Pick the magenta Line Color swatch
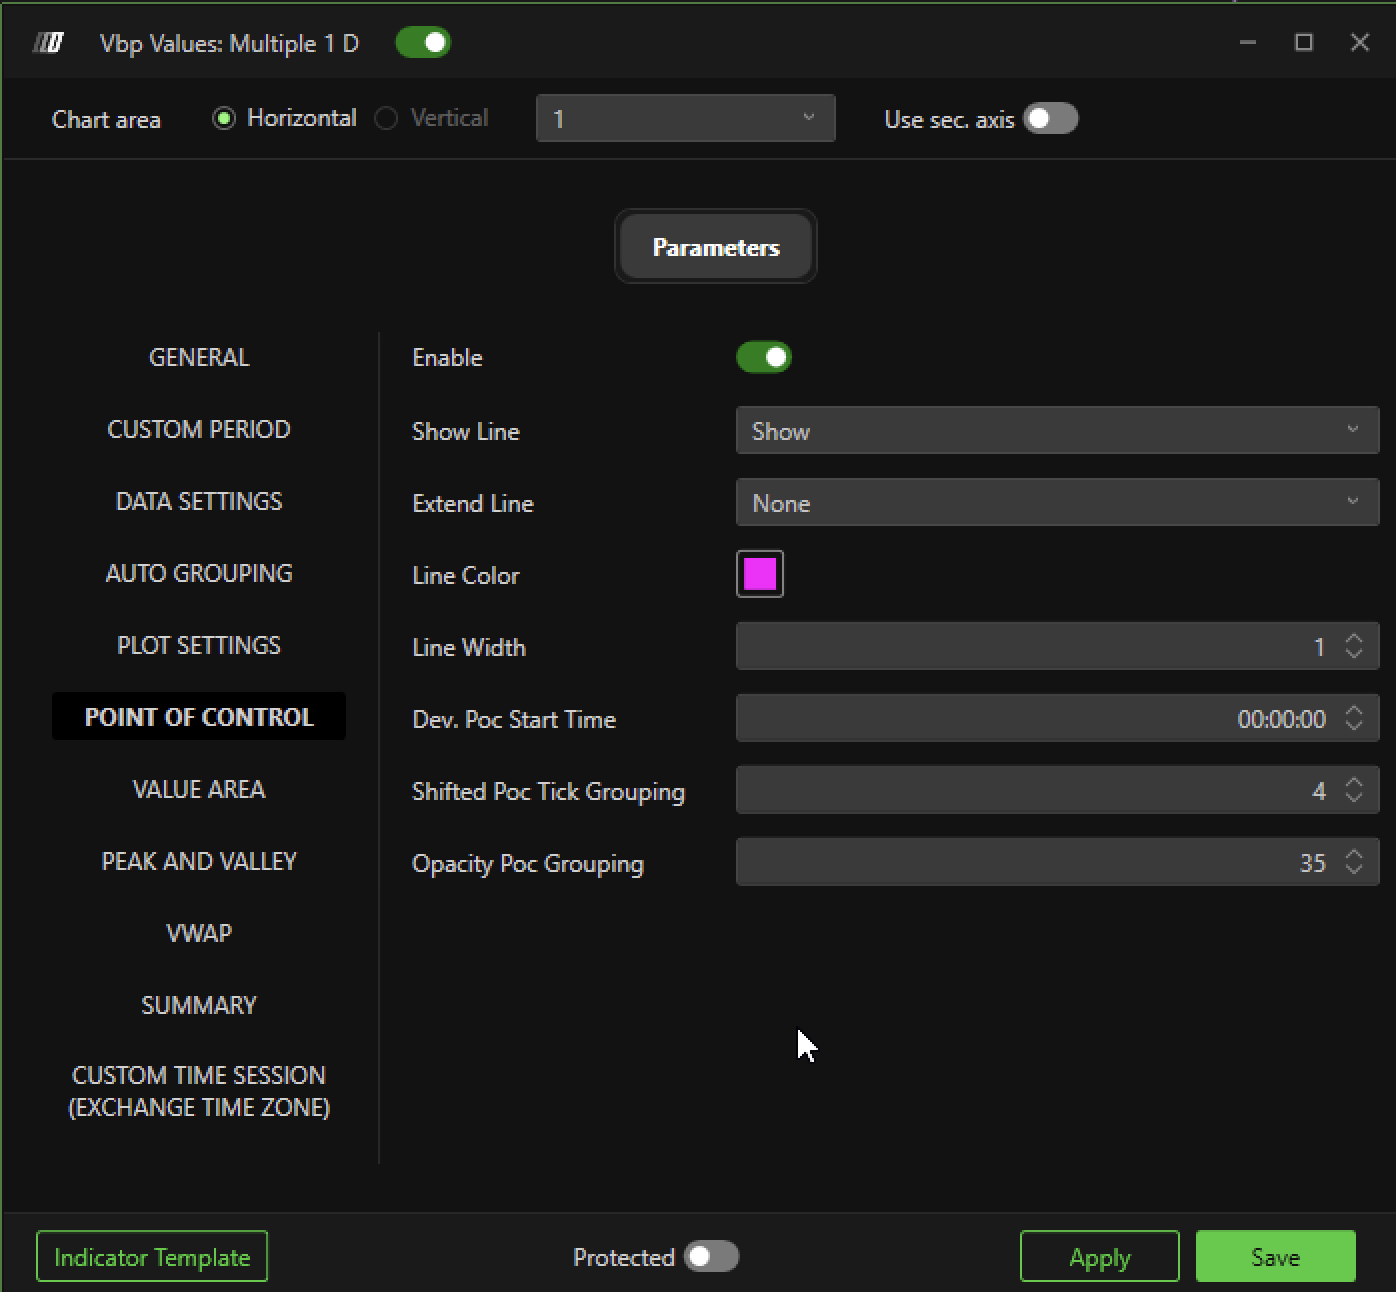 tap(760, 575)
